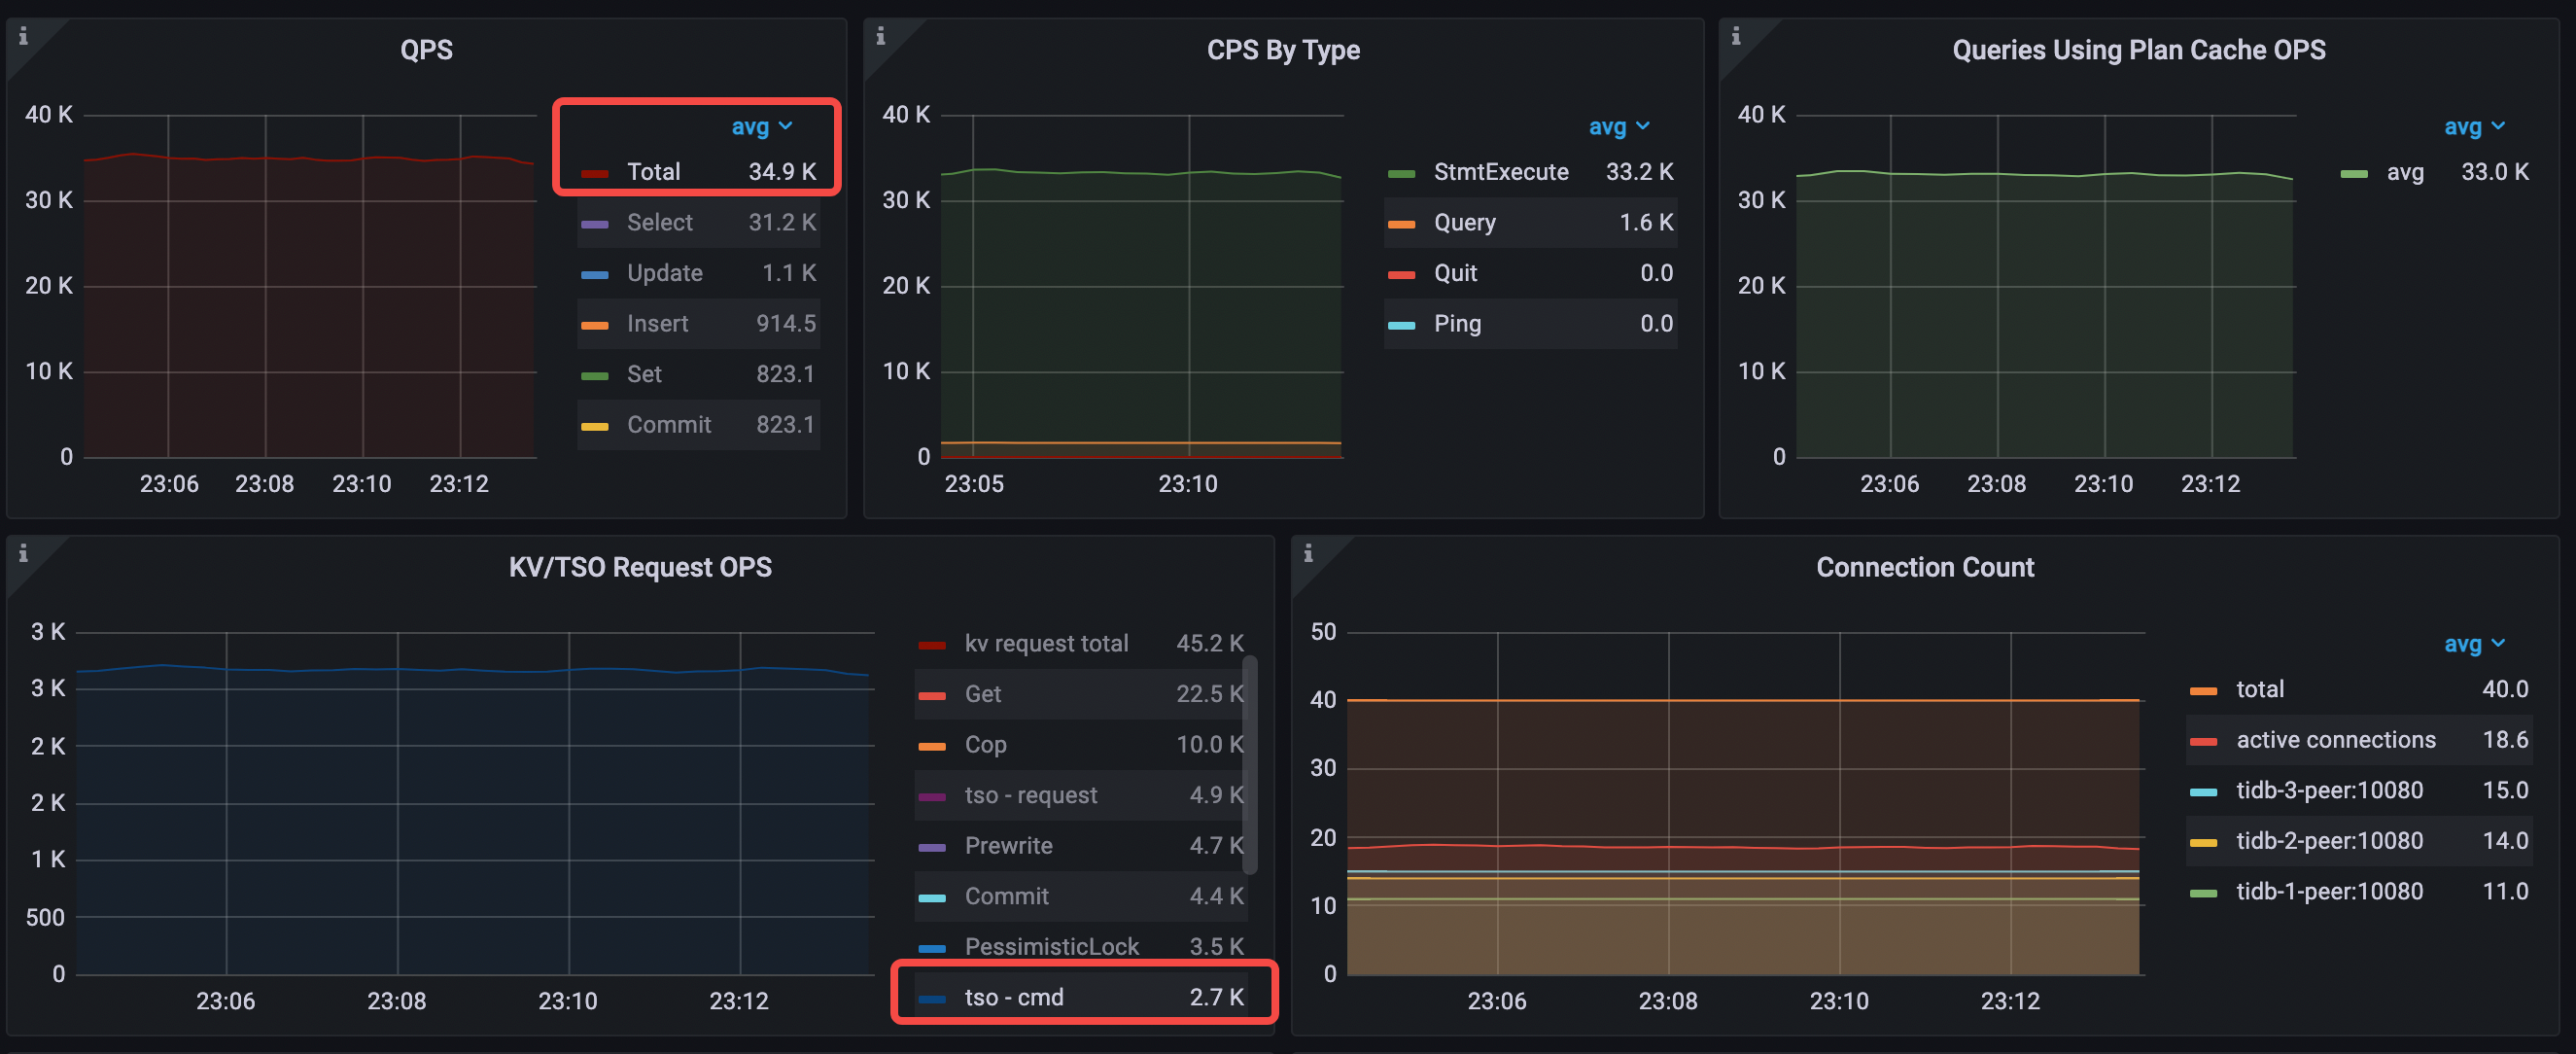Select the kv request total legend entry
Image resolution: width=2576 pixels, height=1054 pixels.
[1046, 643]
